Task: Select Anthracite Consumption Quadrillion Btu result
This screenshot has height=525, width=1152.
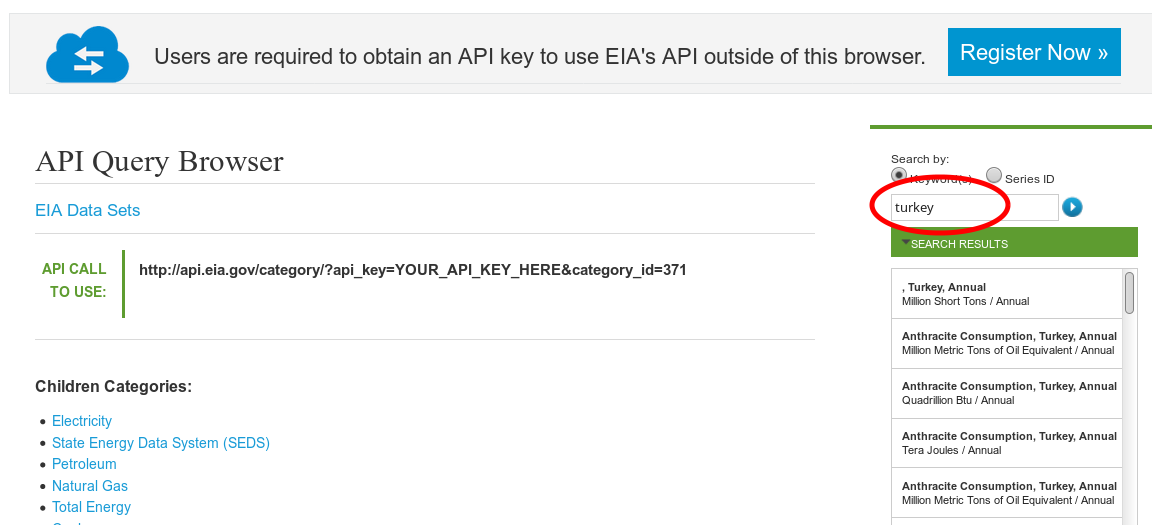Action: click(x=1008, y=393)
